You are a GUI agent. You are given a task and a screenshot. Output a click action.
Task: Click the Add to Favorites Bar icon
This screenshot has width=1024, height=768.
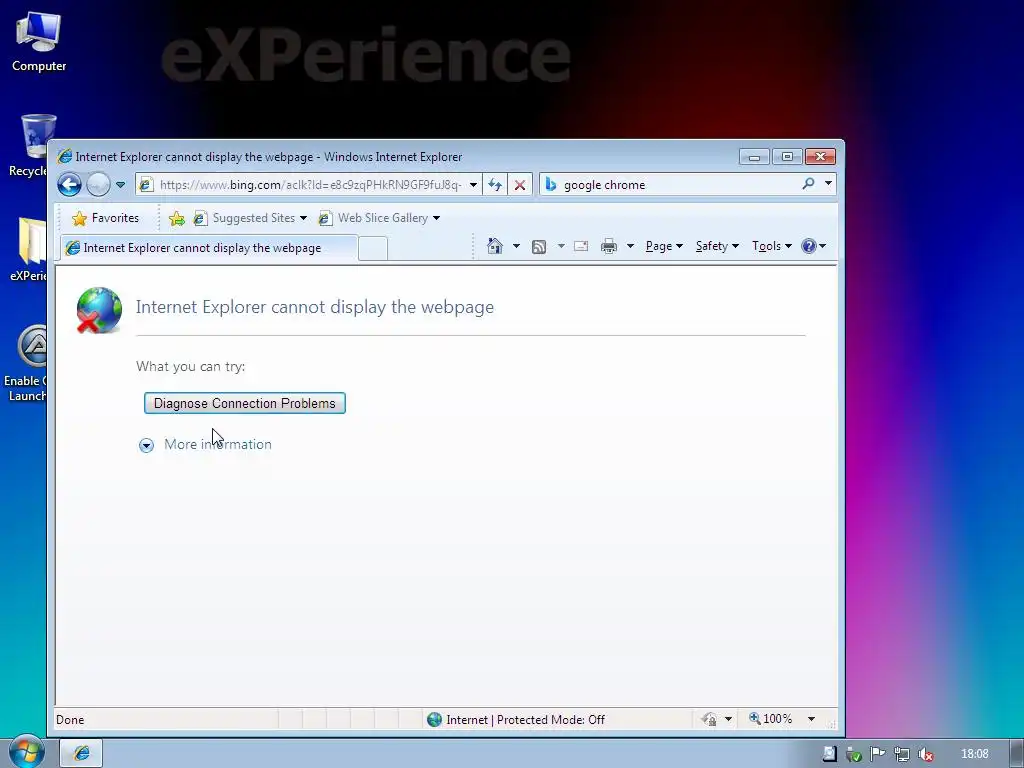coord(176,218)
